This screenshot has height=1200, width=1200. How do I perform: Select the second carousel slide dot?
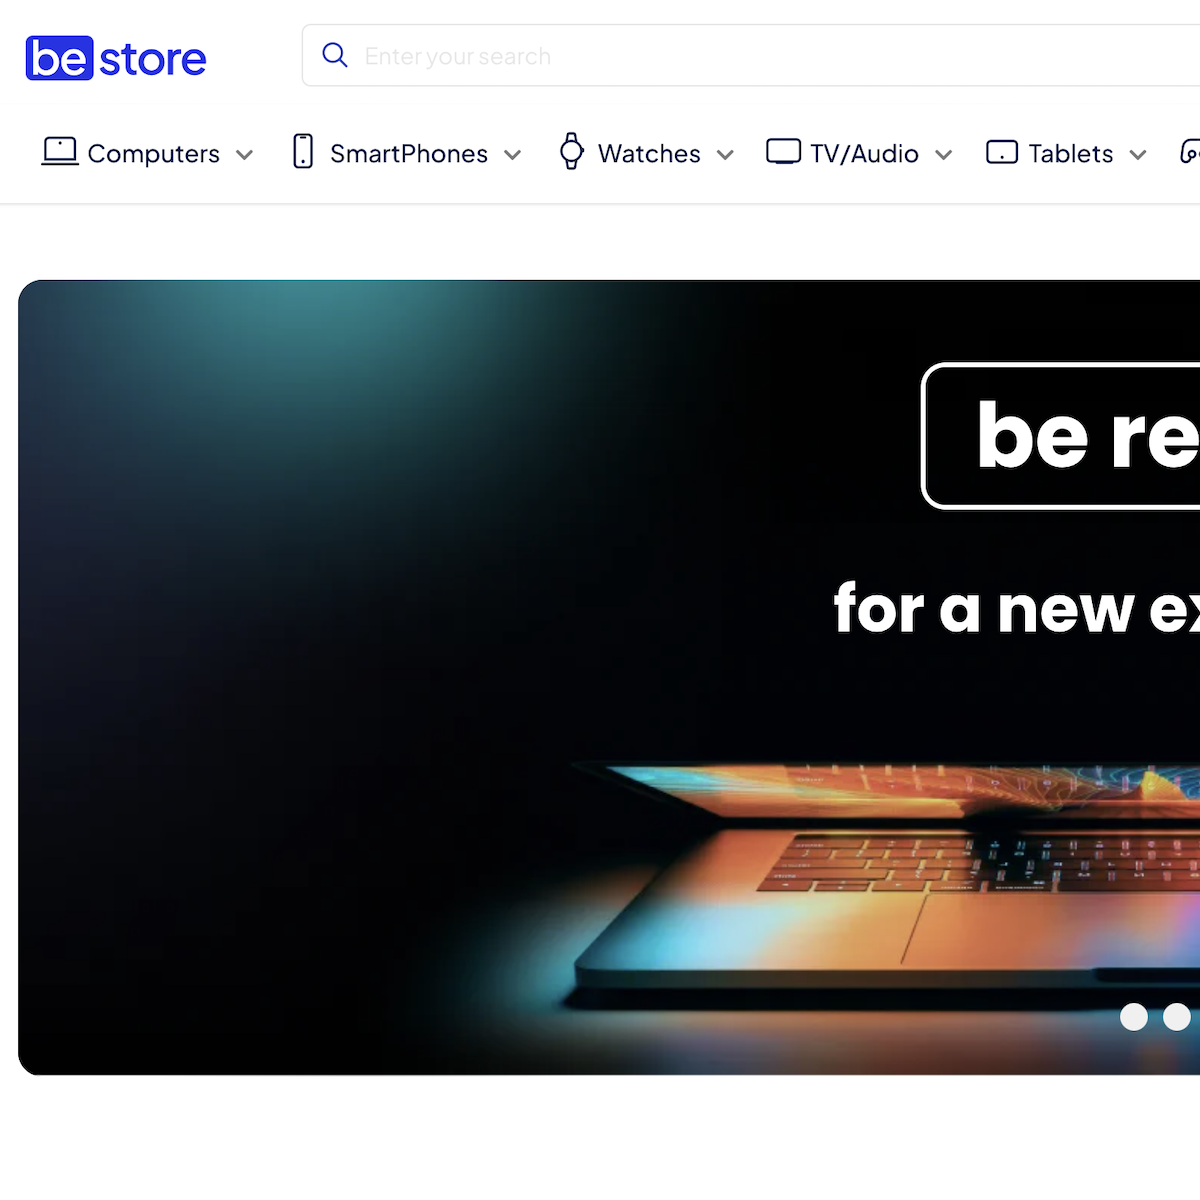[1177, 1017]
